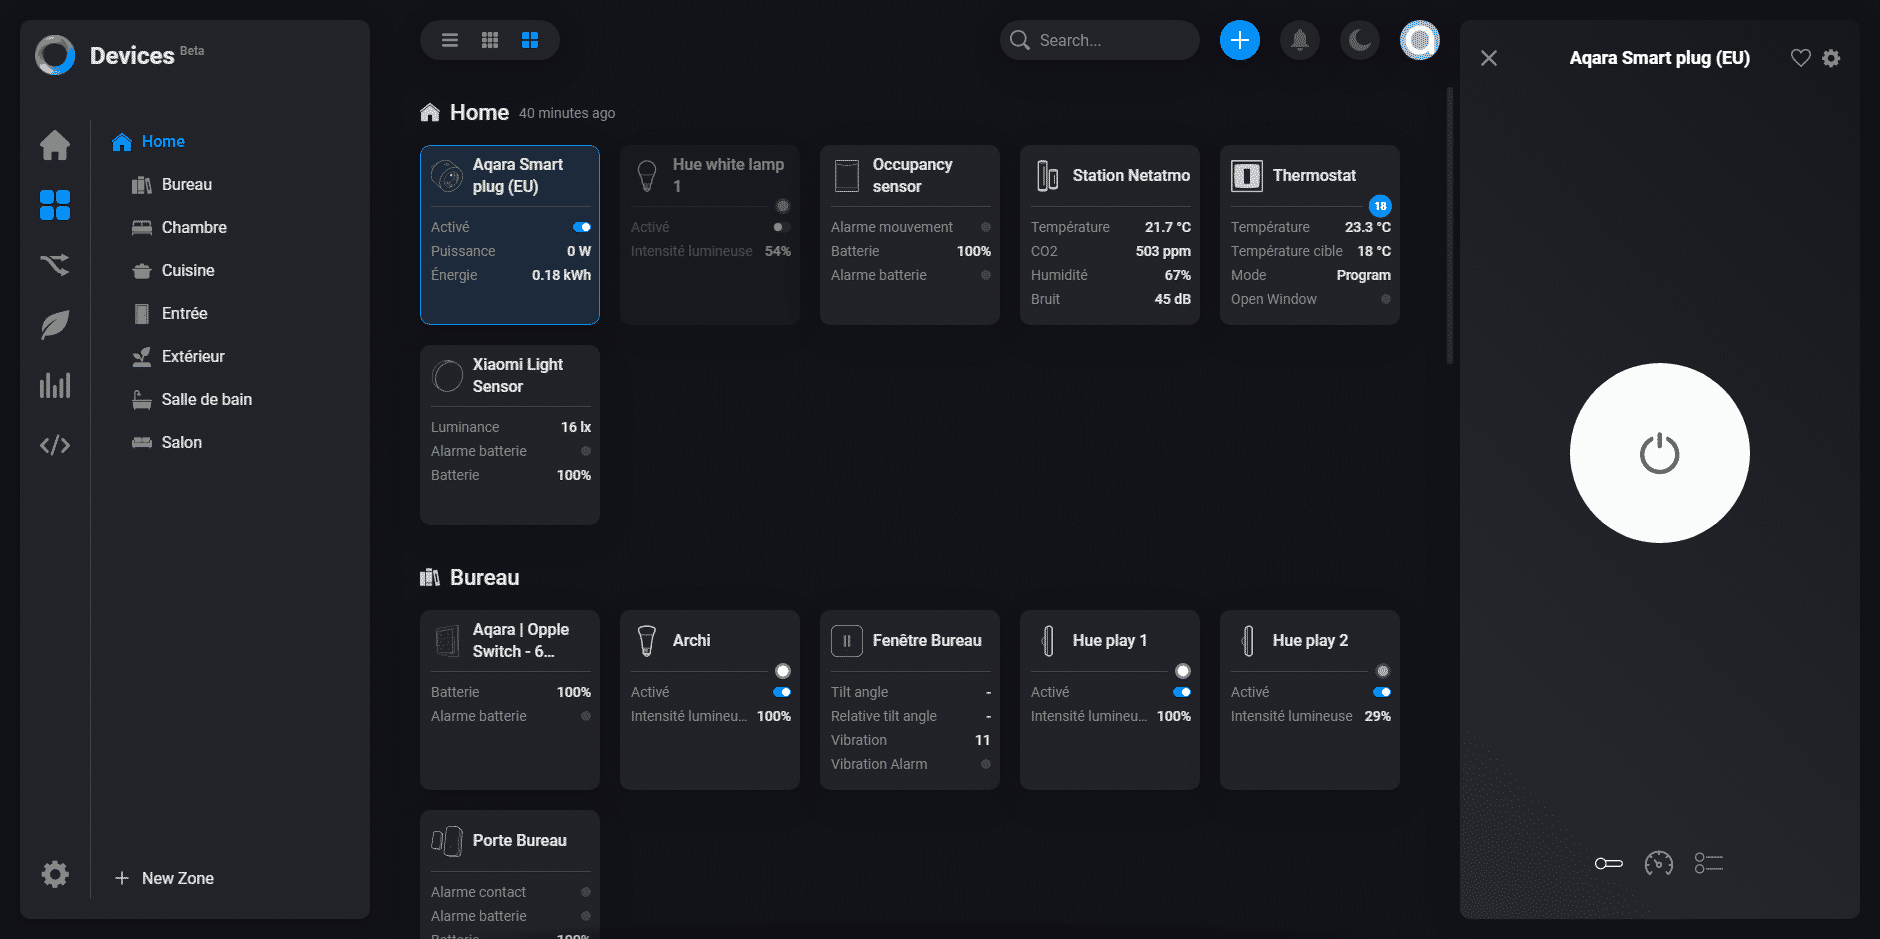The height and width of the screenshot is (939, 1880).
Task: Show the on/off control view in panel
Action: pyautogui.click(x=1609, y=863)
